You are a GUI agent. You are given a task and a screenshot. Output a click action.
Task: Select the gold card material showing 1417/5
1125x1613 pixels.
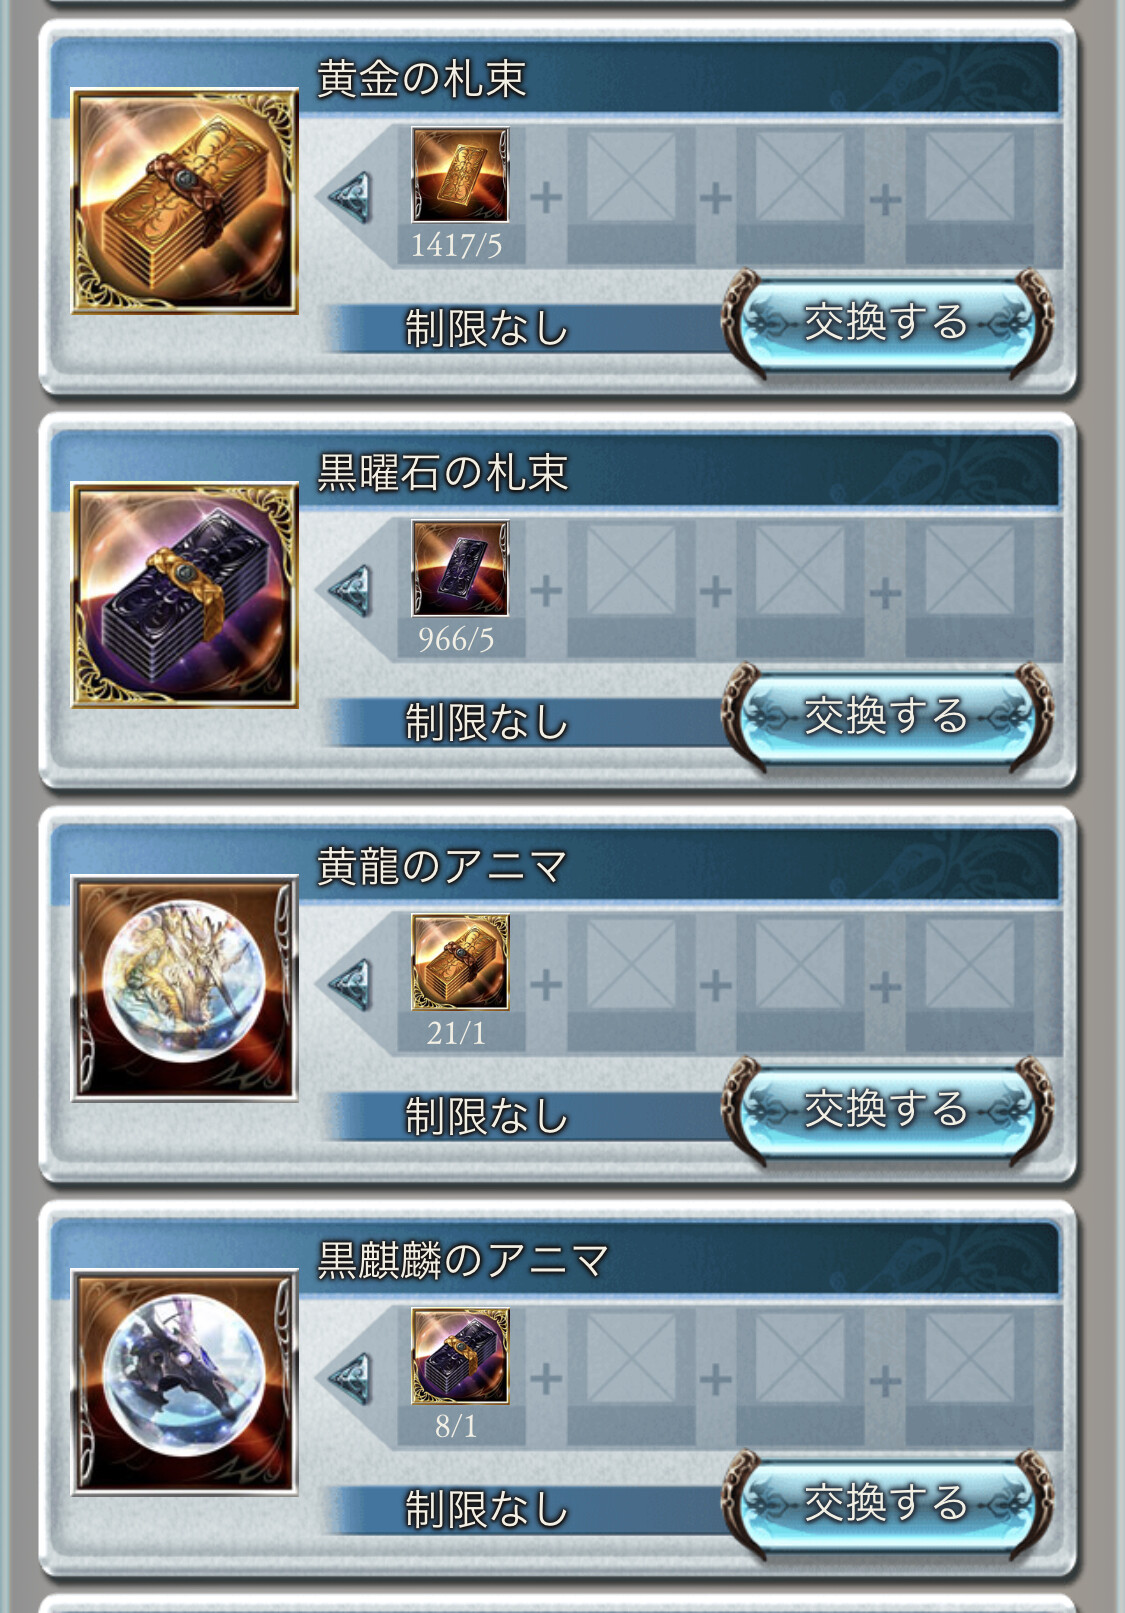pos(460,175)
